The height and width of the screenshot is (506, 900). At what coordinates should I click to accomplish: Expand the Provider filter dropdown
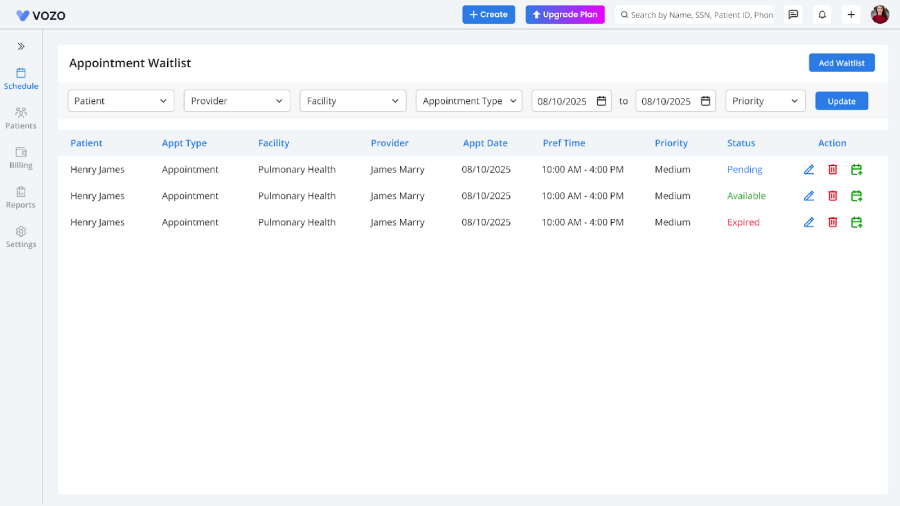(237, 101)
